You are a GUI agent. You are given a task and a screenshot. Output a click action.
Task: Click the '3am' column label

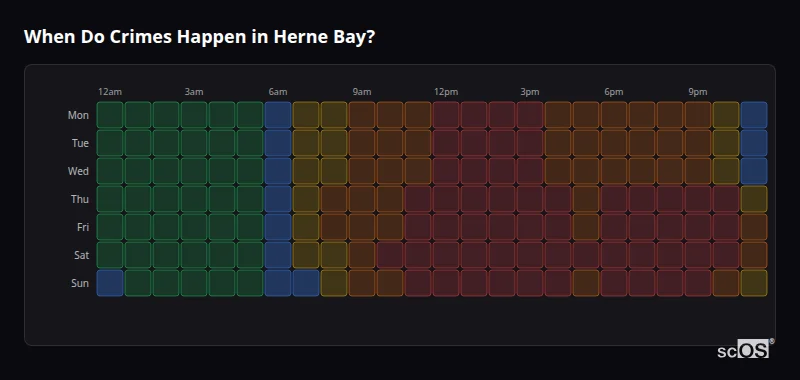pos(194,92)
